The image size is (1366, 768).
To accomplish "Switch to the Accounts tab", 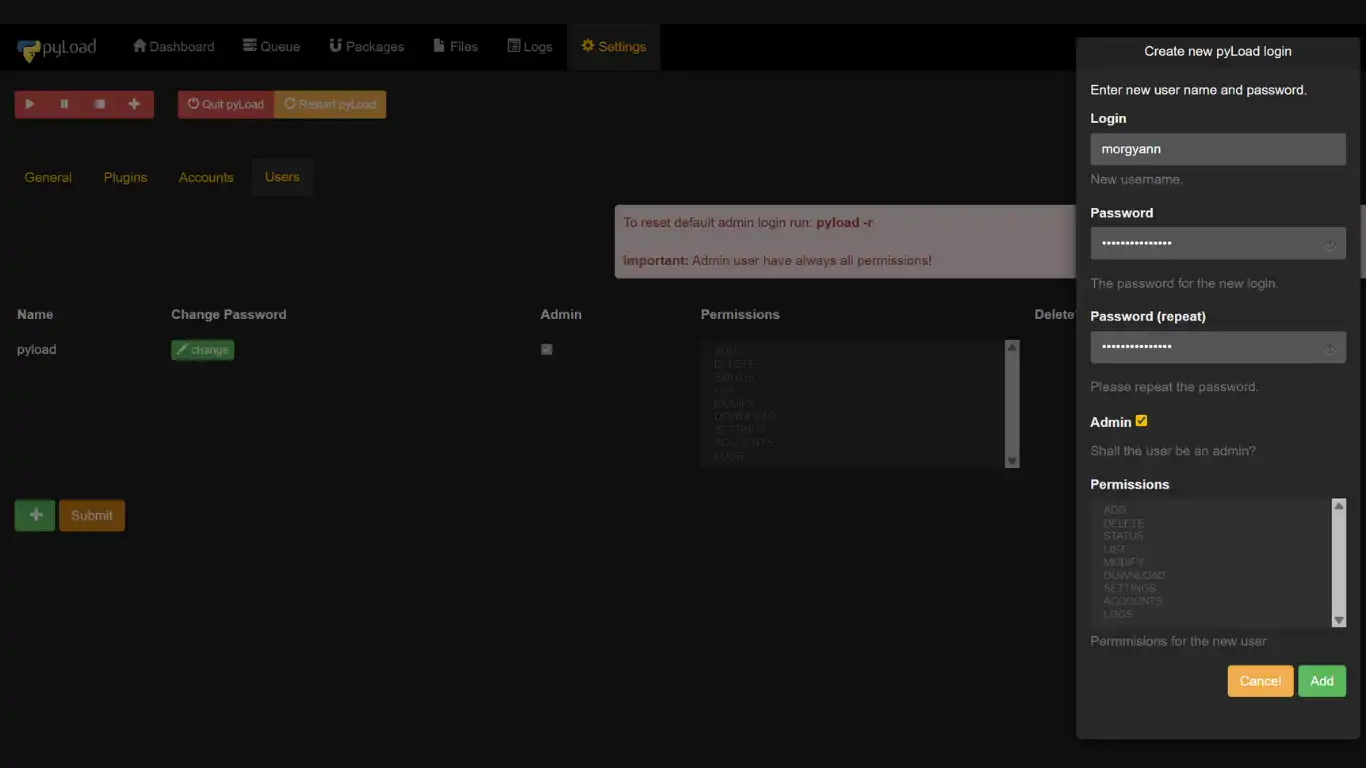I will 205,177.
